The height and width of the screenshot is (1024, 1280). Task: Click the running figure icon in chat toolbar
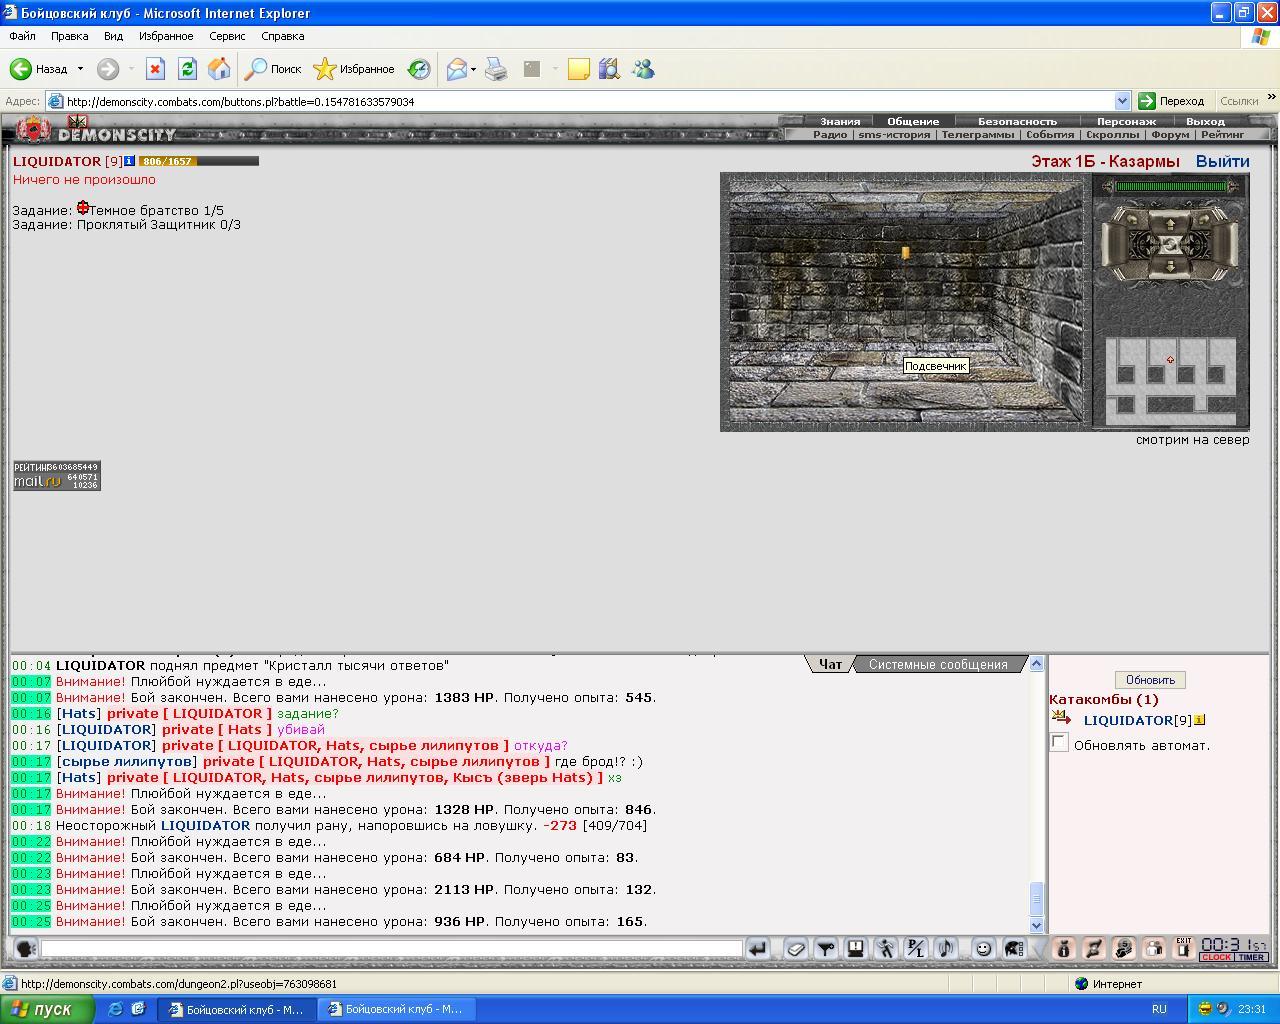(x=886, y=949)
